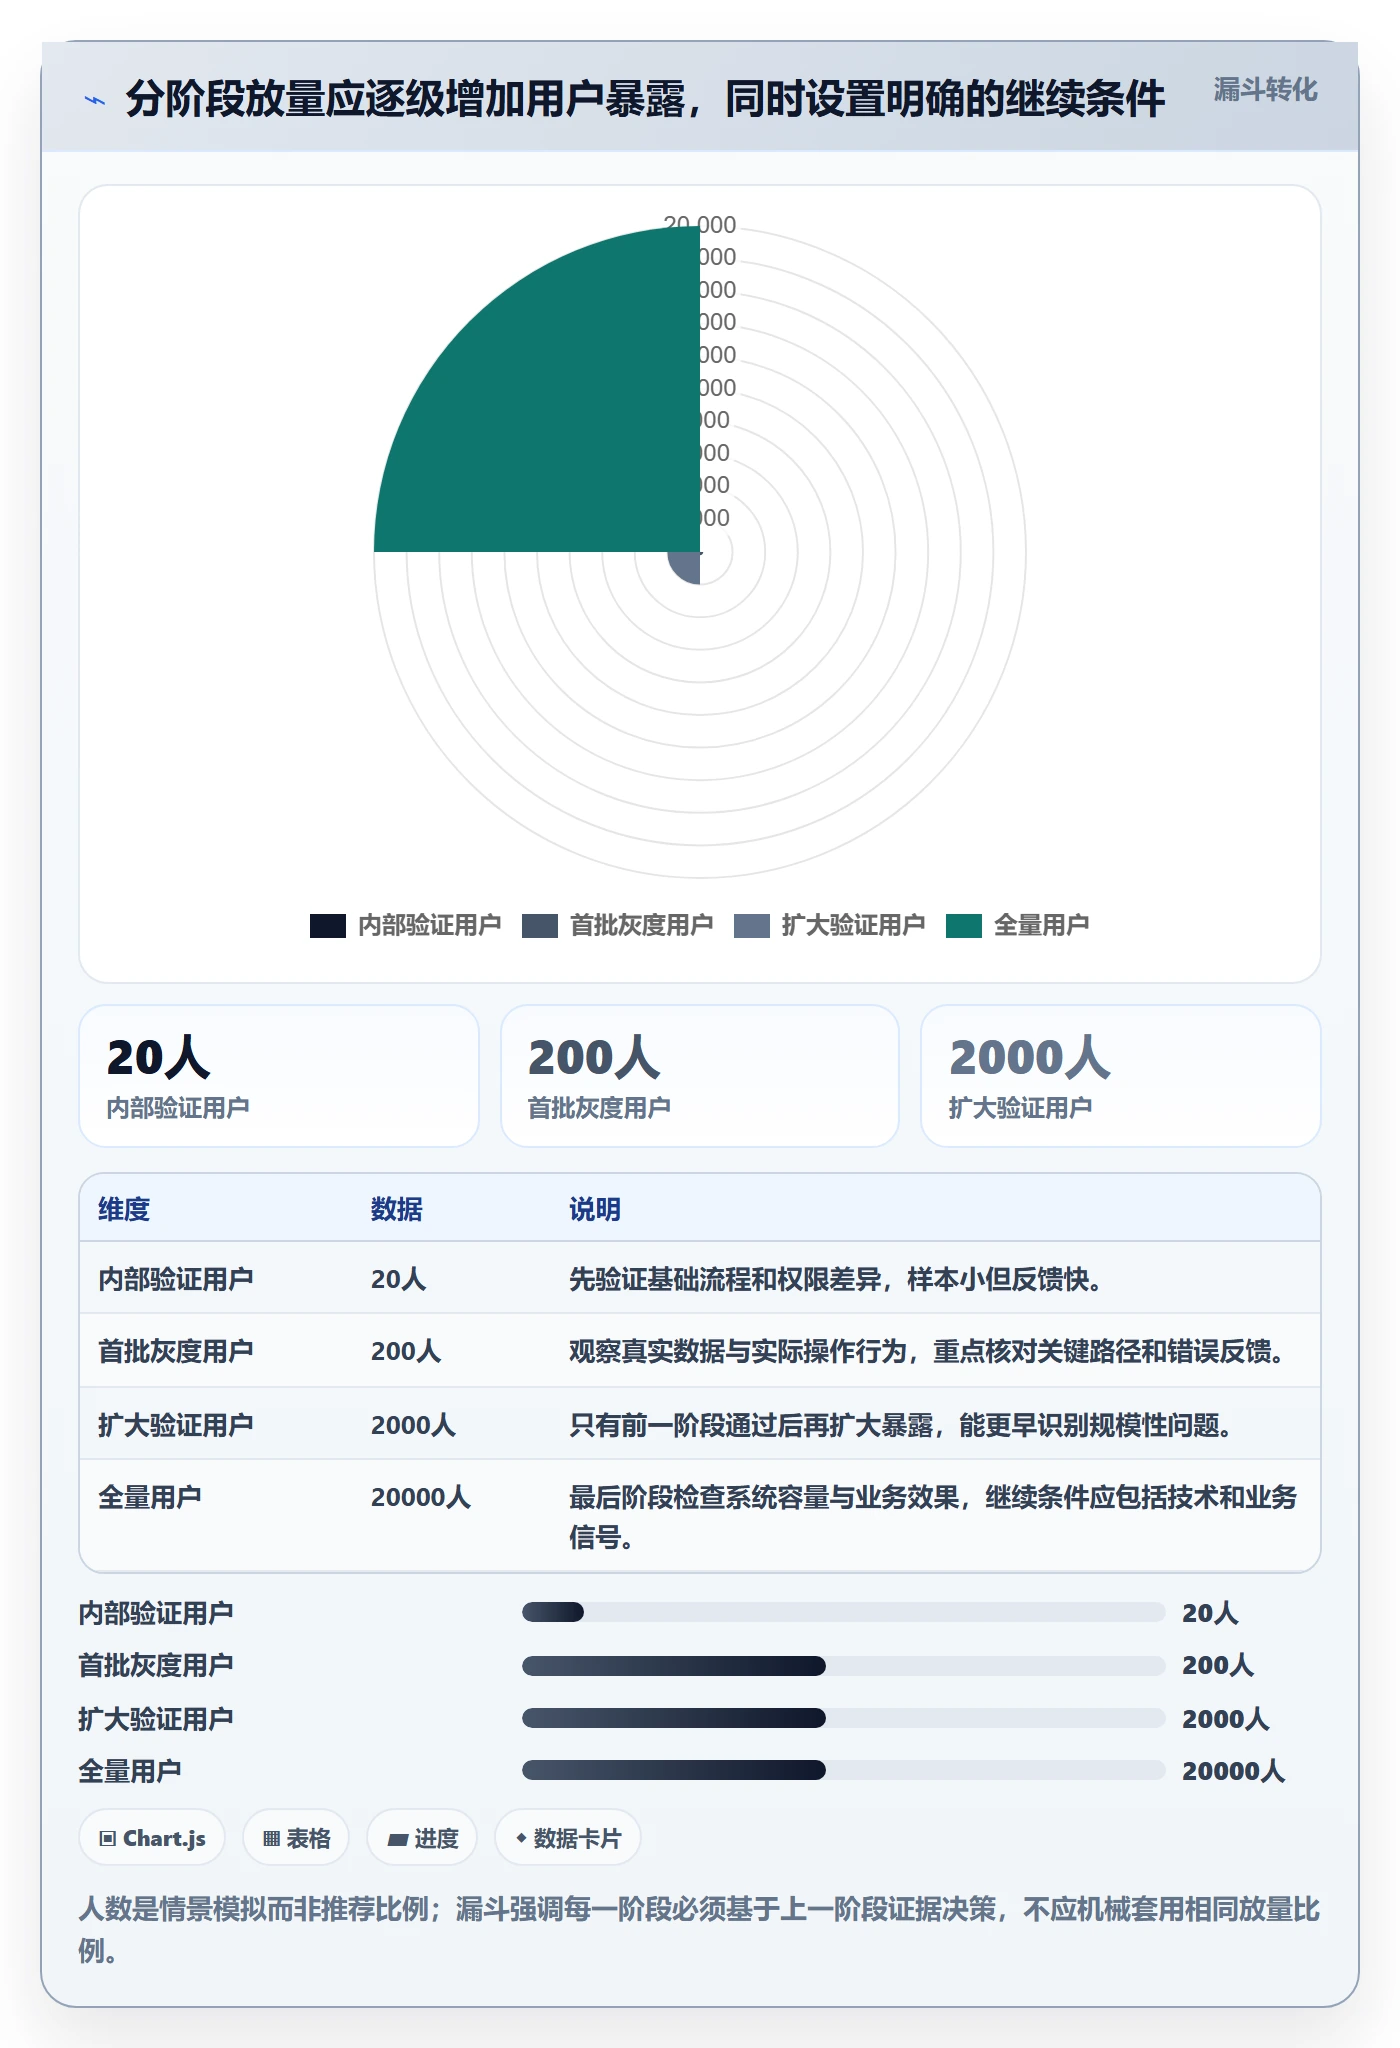Click the 数据卡片 chip

568,1838
